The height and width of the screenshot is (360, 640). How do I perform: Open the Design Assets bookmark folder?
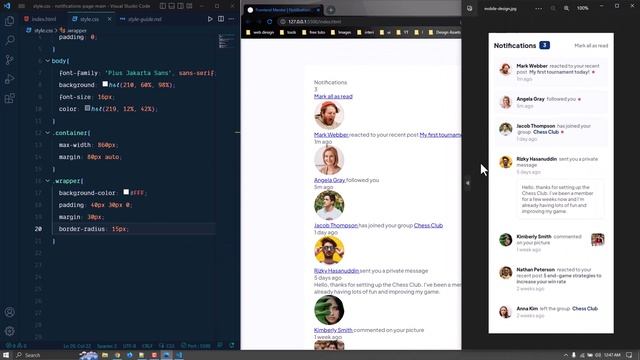pyautogui.click(x=444, y=32)
